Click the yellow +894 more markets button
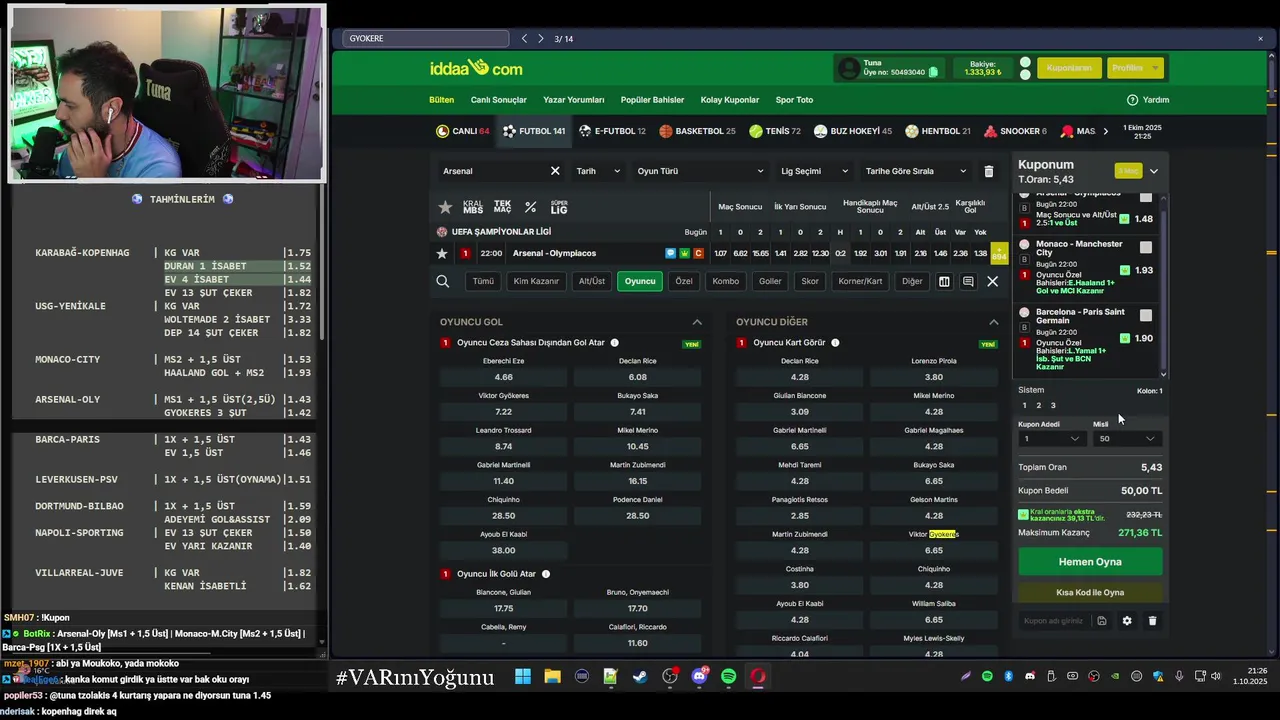Image resolution: width=1280 pixels, height=720 pixels. tap(999, 253)
